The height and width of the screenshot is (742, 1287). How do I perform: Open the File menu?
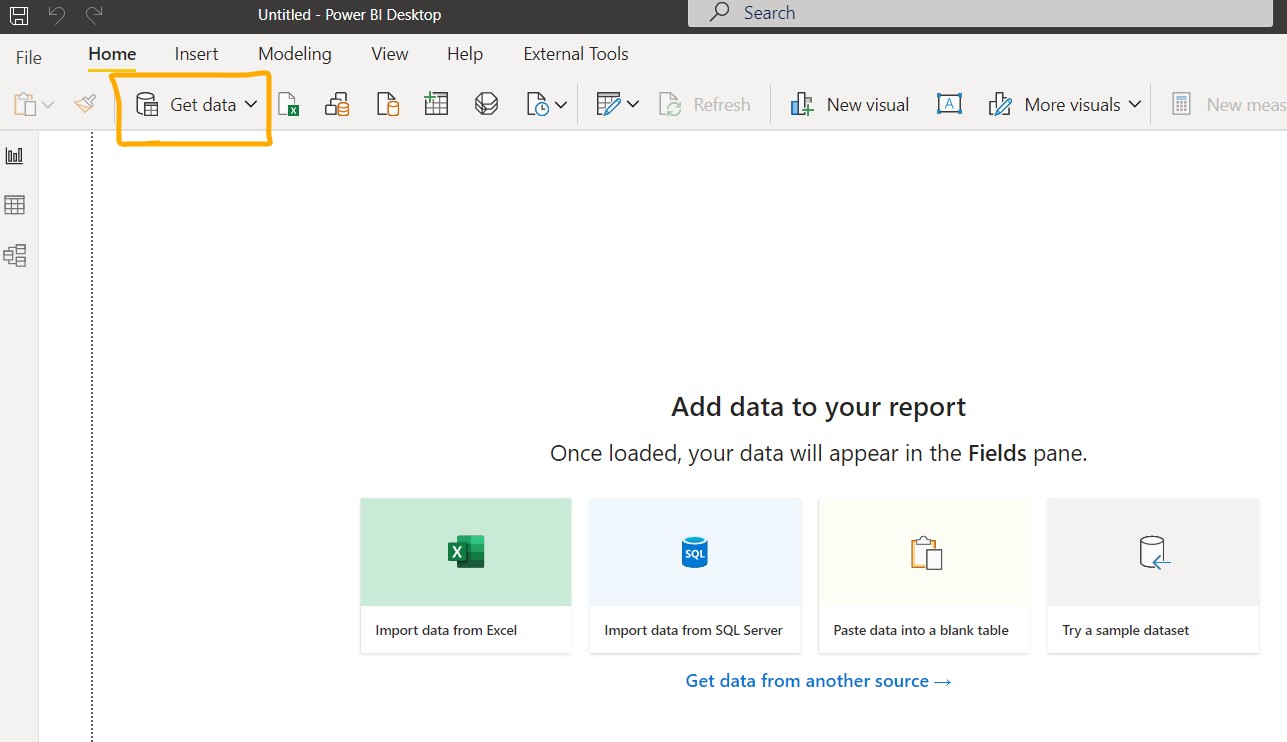[x=29, y=57]
